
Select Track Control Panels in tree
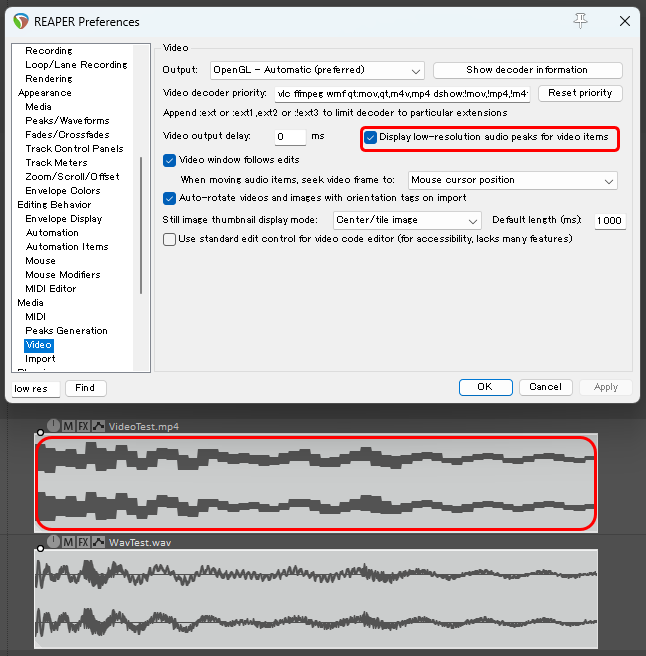tap(74, 149)
